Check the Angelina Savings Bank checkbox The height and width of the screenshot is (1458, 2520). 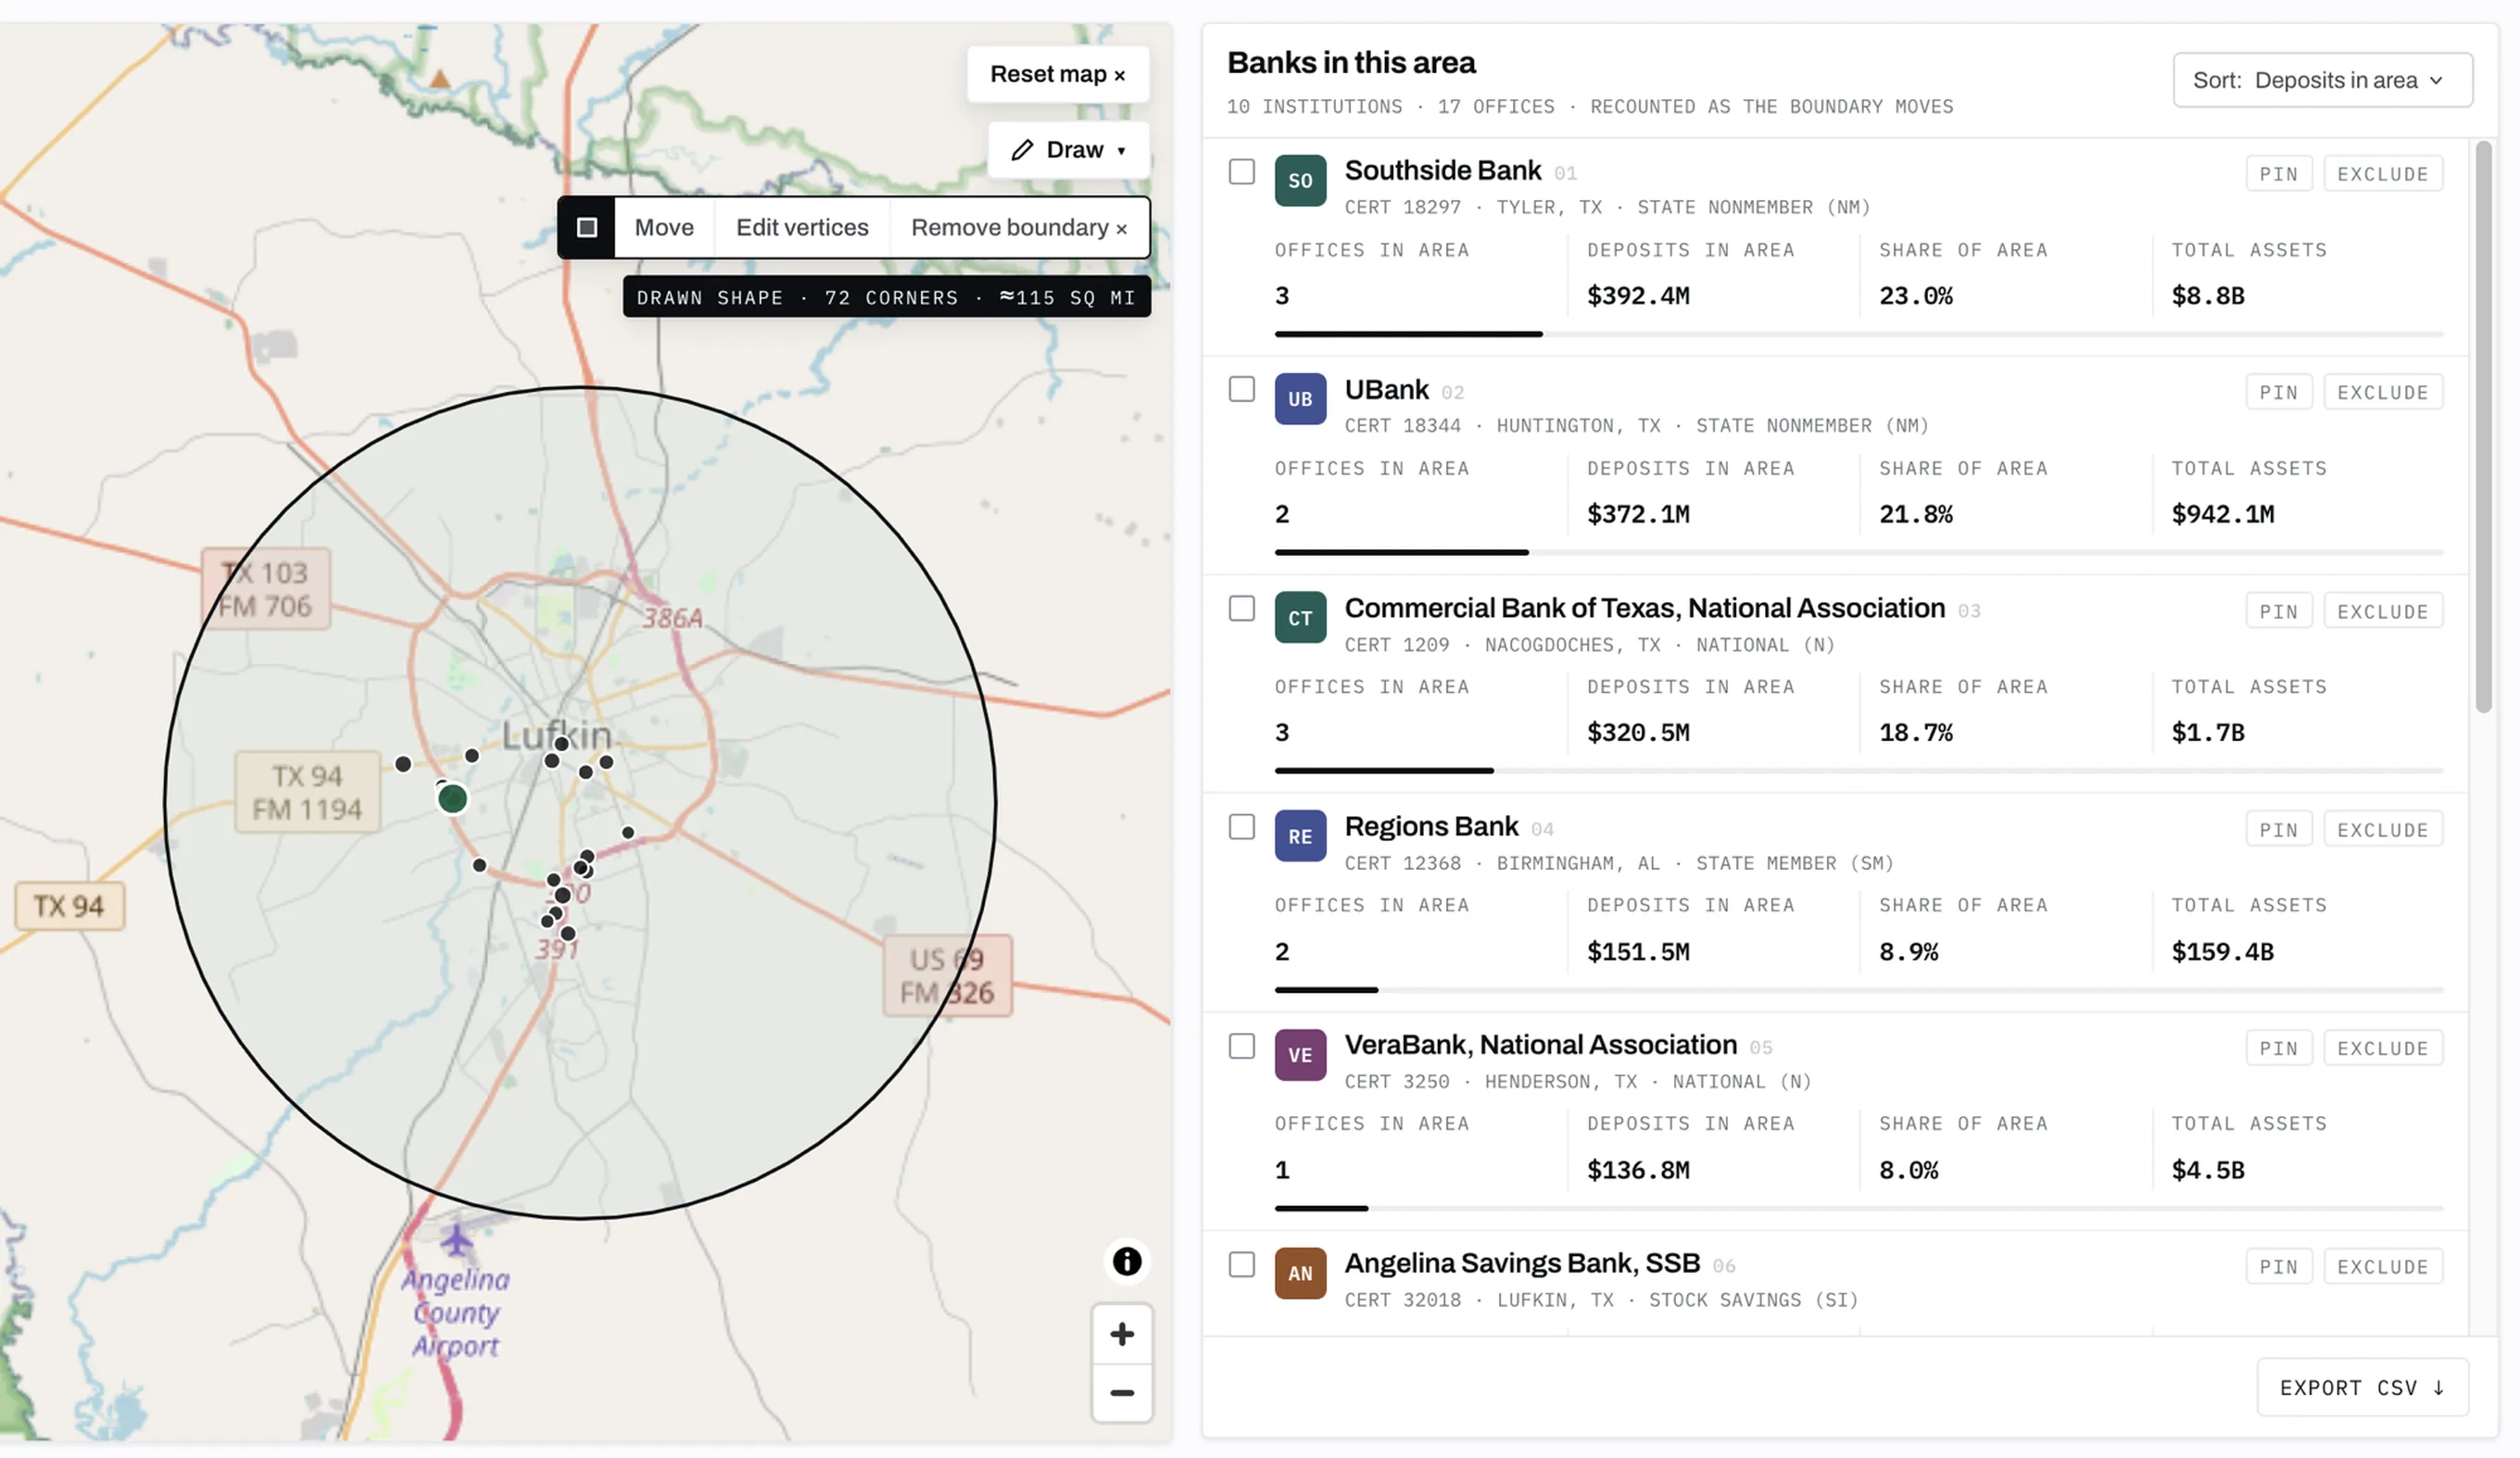pyautogui.click(x=1241, y=1264)
